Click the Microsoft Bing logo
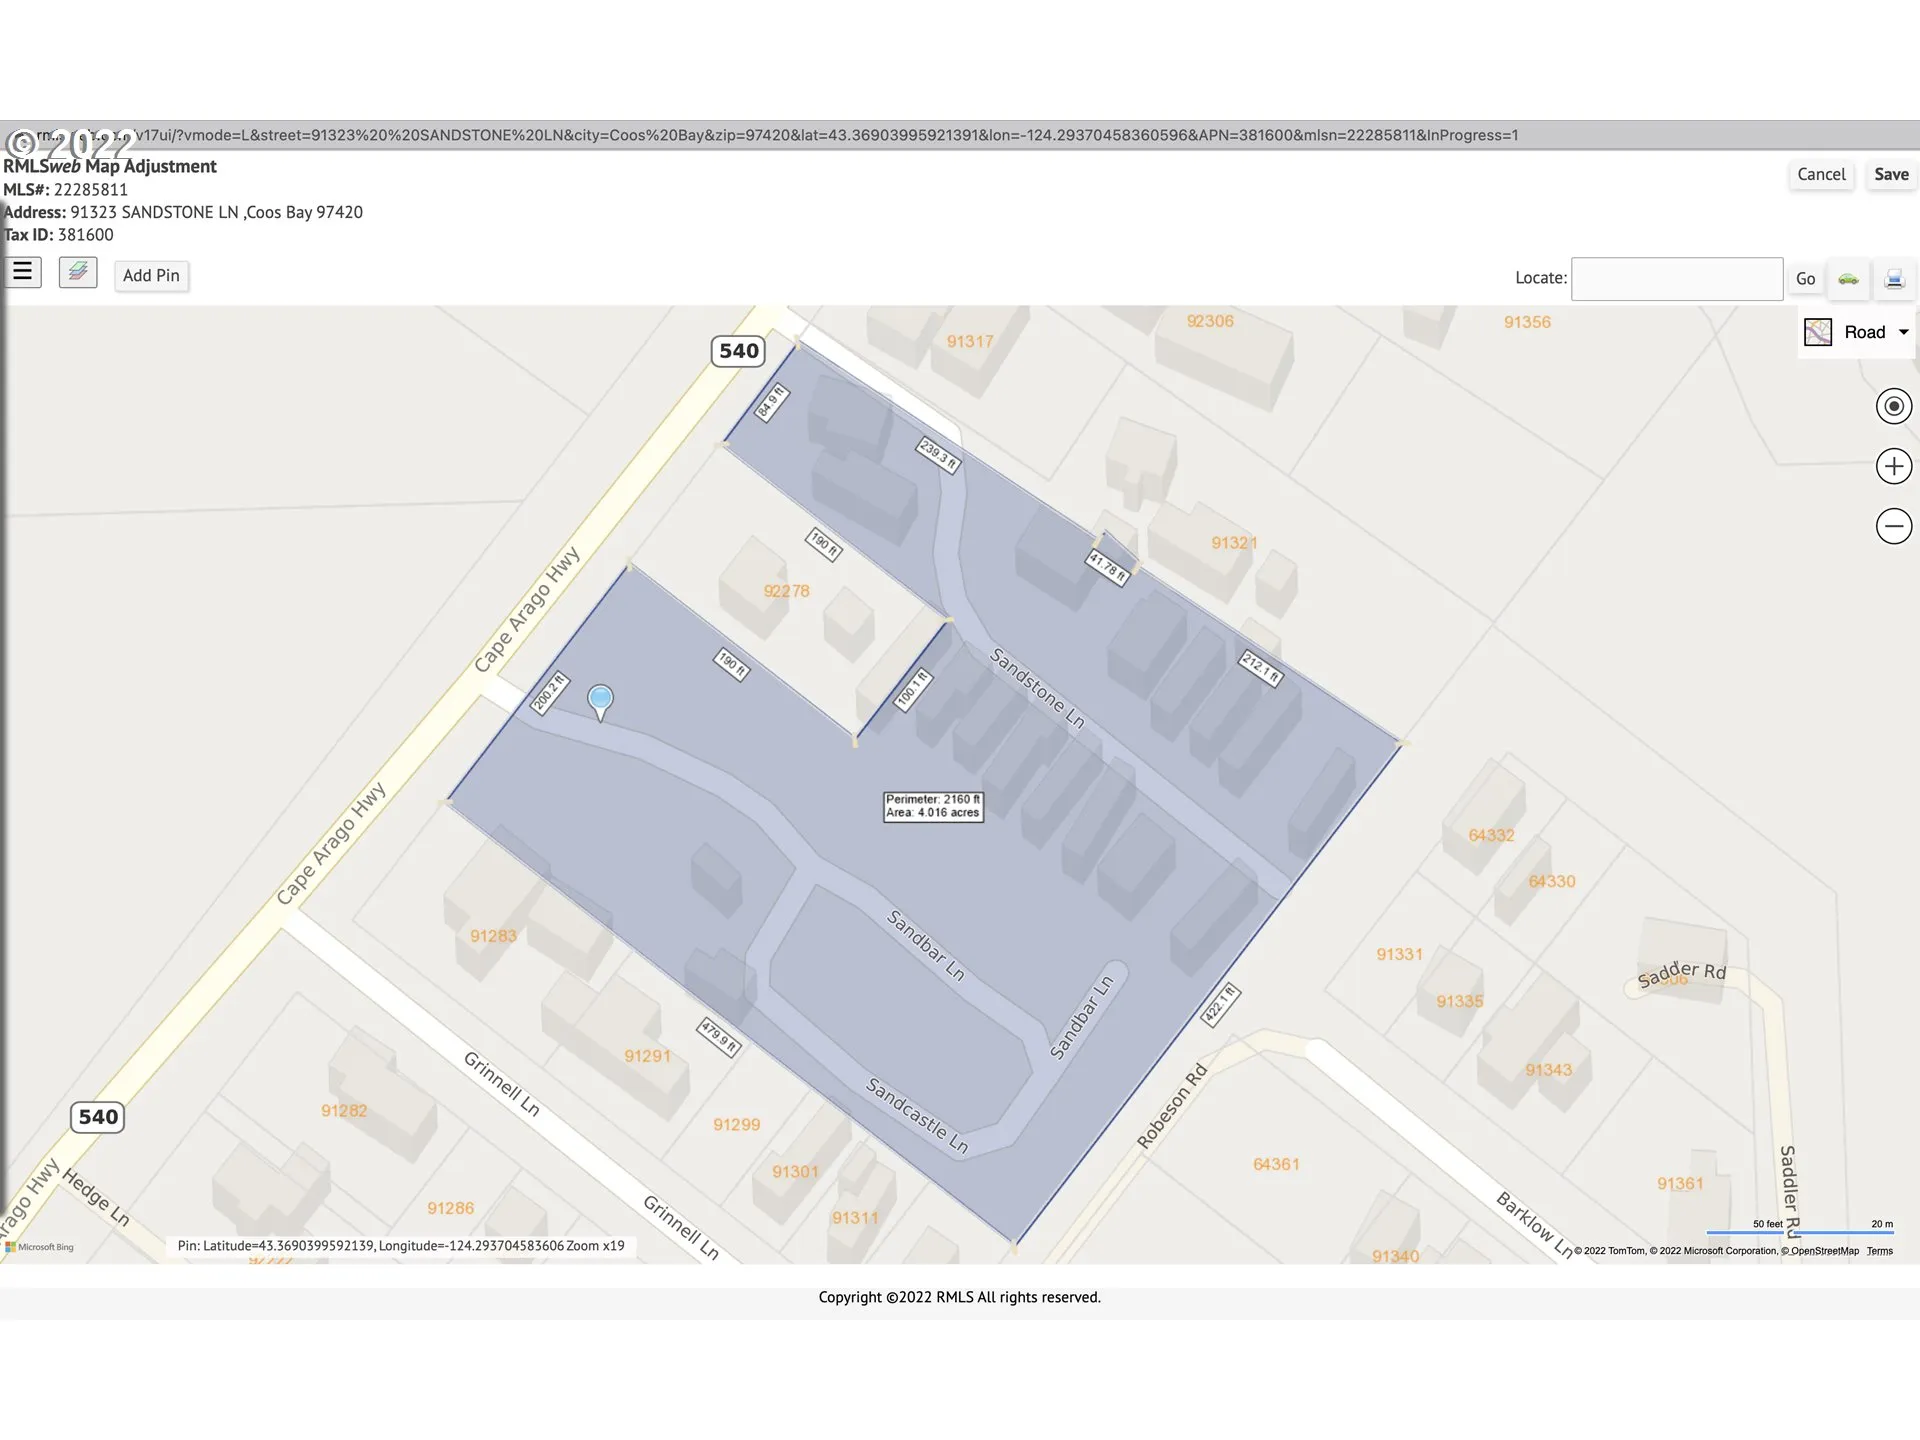 [40, 1247]
